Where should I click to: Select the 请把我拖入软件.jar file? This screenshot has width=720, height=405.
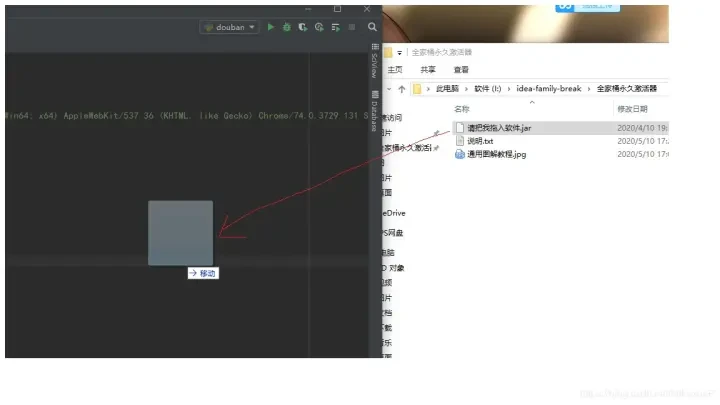(498, 127)
